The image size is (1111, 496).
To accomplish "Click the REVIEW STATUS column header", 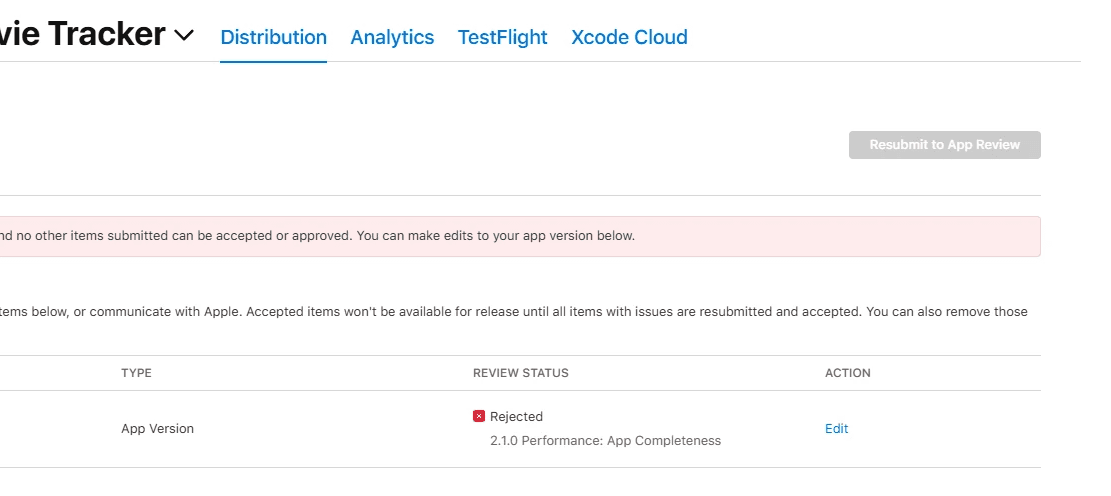I will click(521, 373).
